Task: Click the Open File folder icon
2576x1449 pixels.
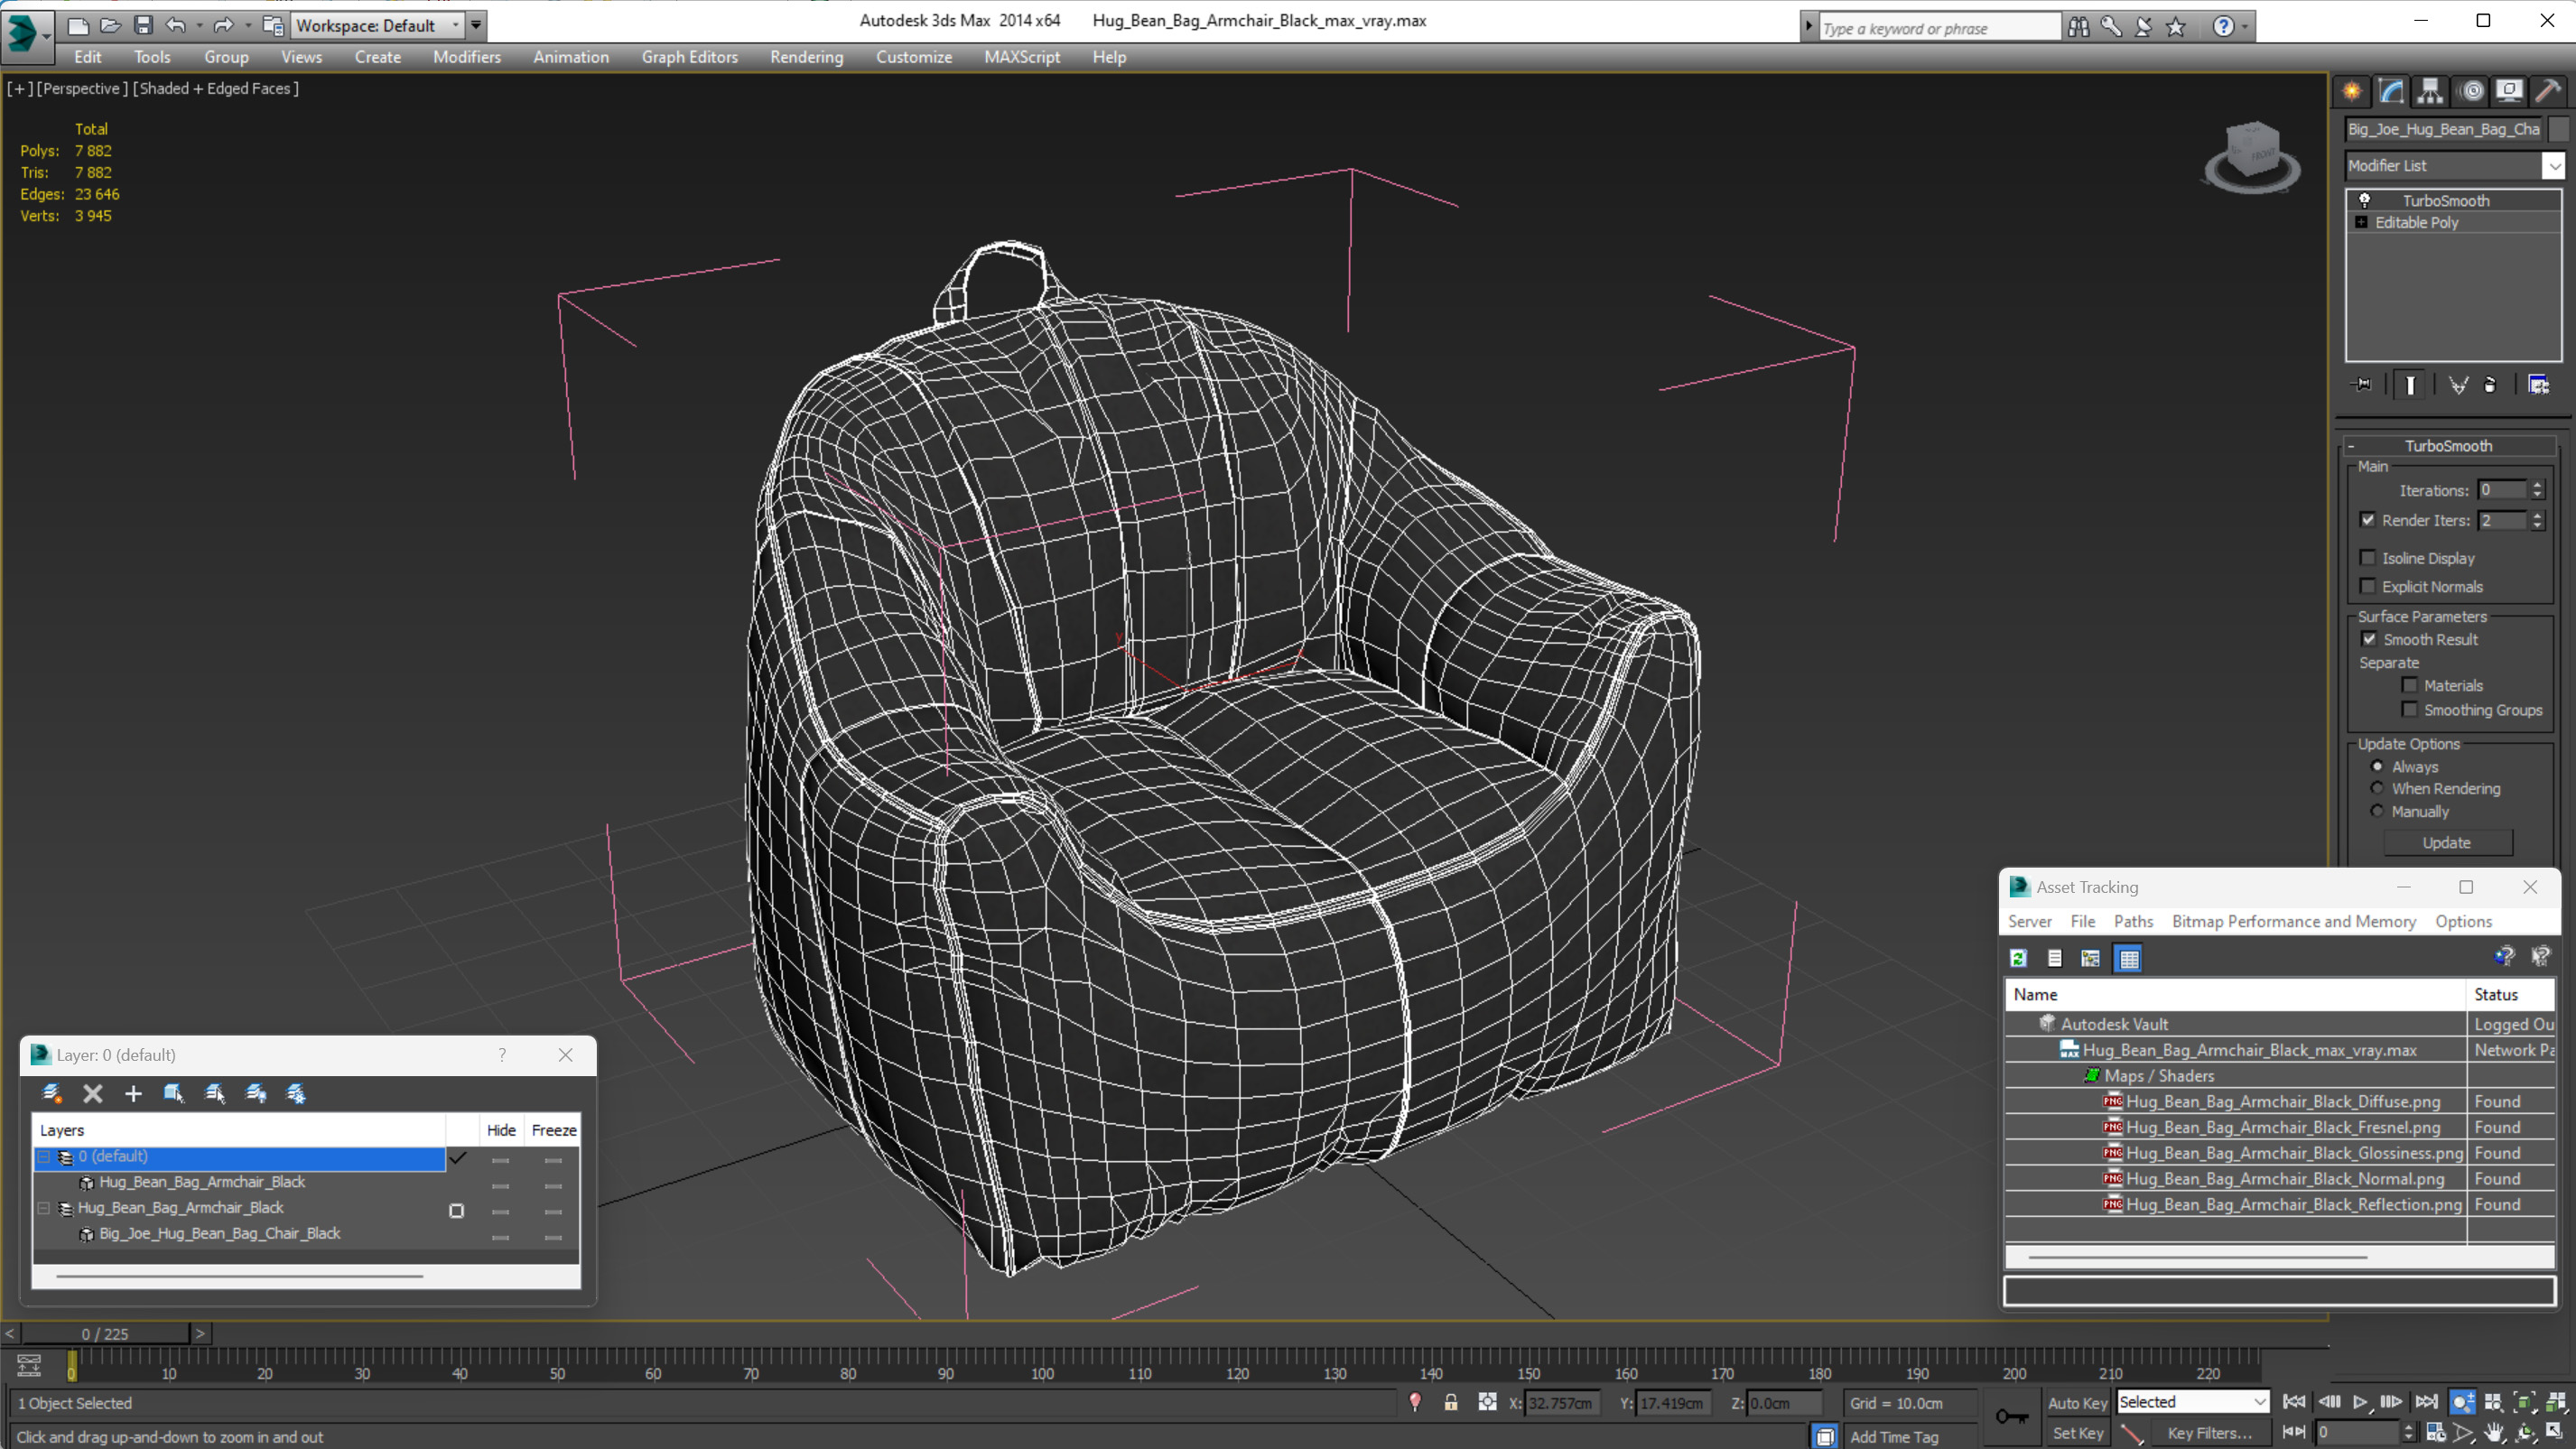Action: [x=110, y=25]
